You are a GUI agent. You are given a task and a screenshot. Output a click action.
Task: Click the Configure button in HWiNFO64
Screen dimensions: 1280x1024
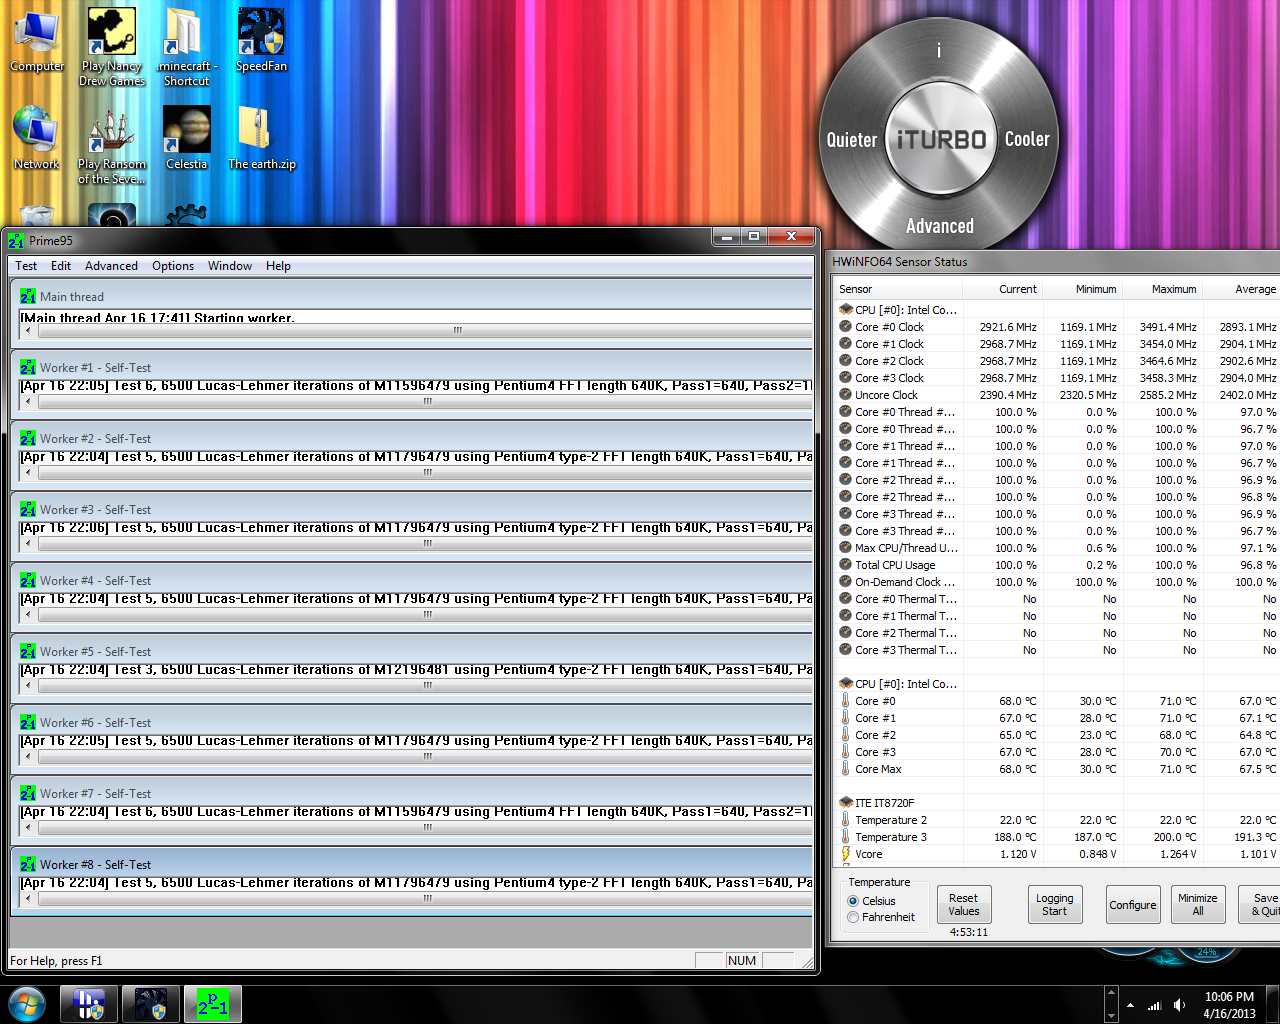click(1133, 904)
